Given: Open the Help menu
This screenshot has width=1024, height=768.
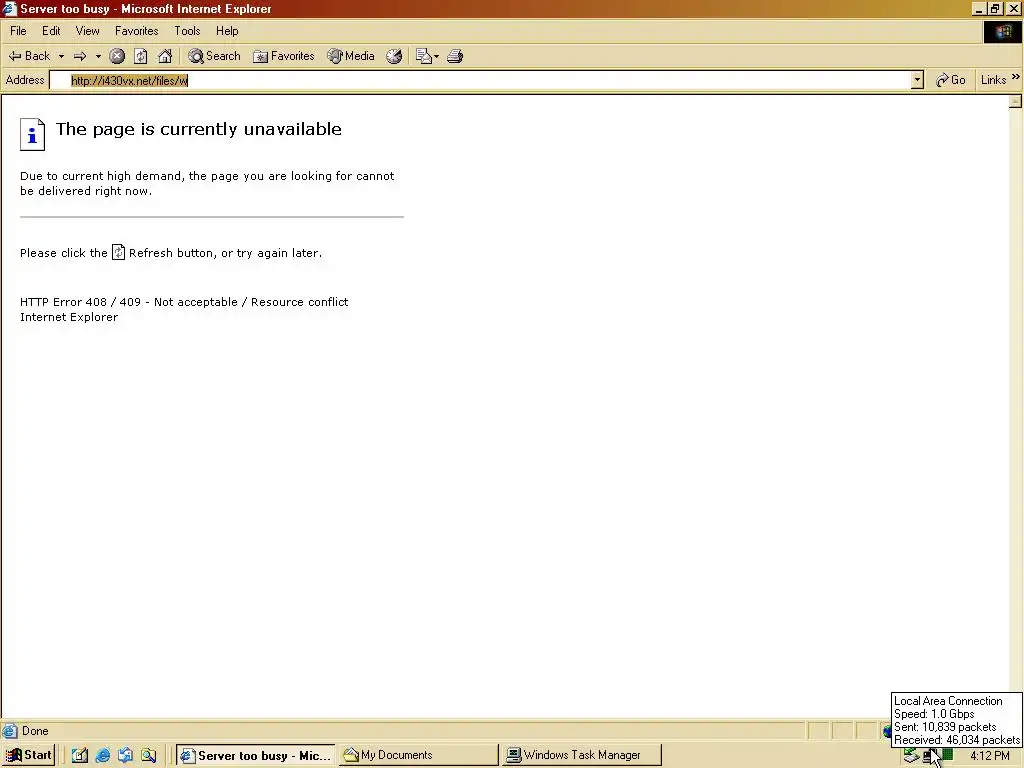Looking at the screenshot, I should 227,31.
